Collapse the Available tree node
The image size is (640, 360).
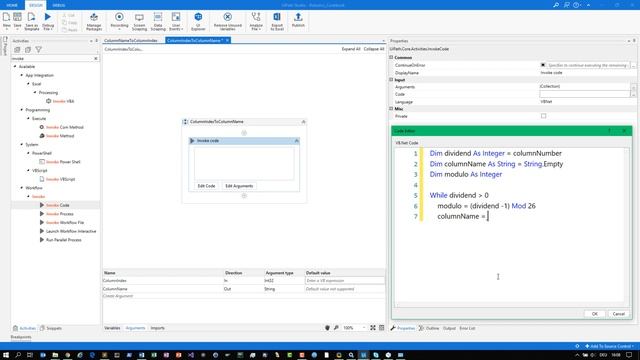(15, 67)
